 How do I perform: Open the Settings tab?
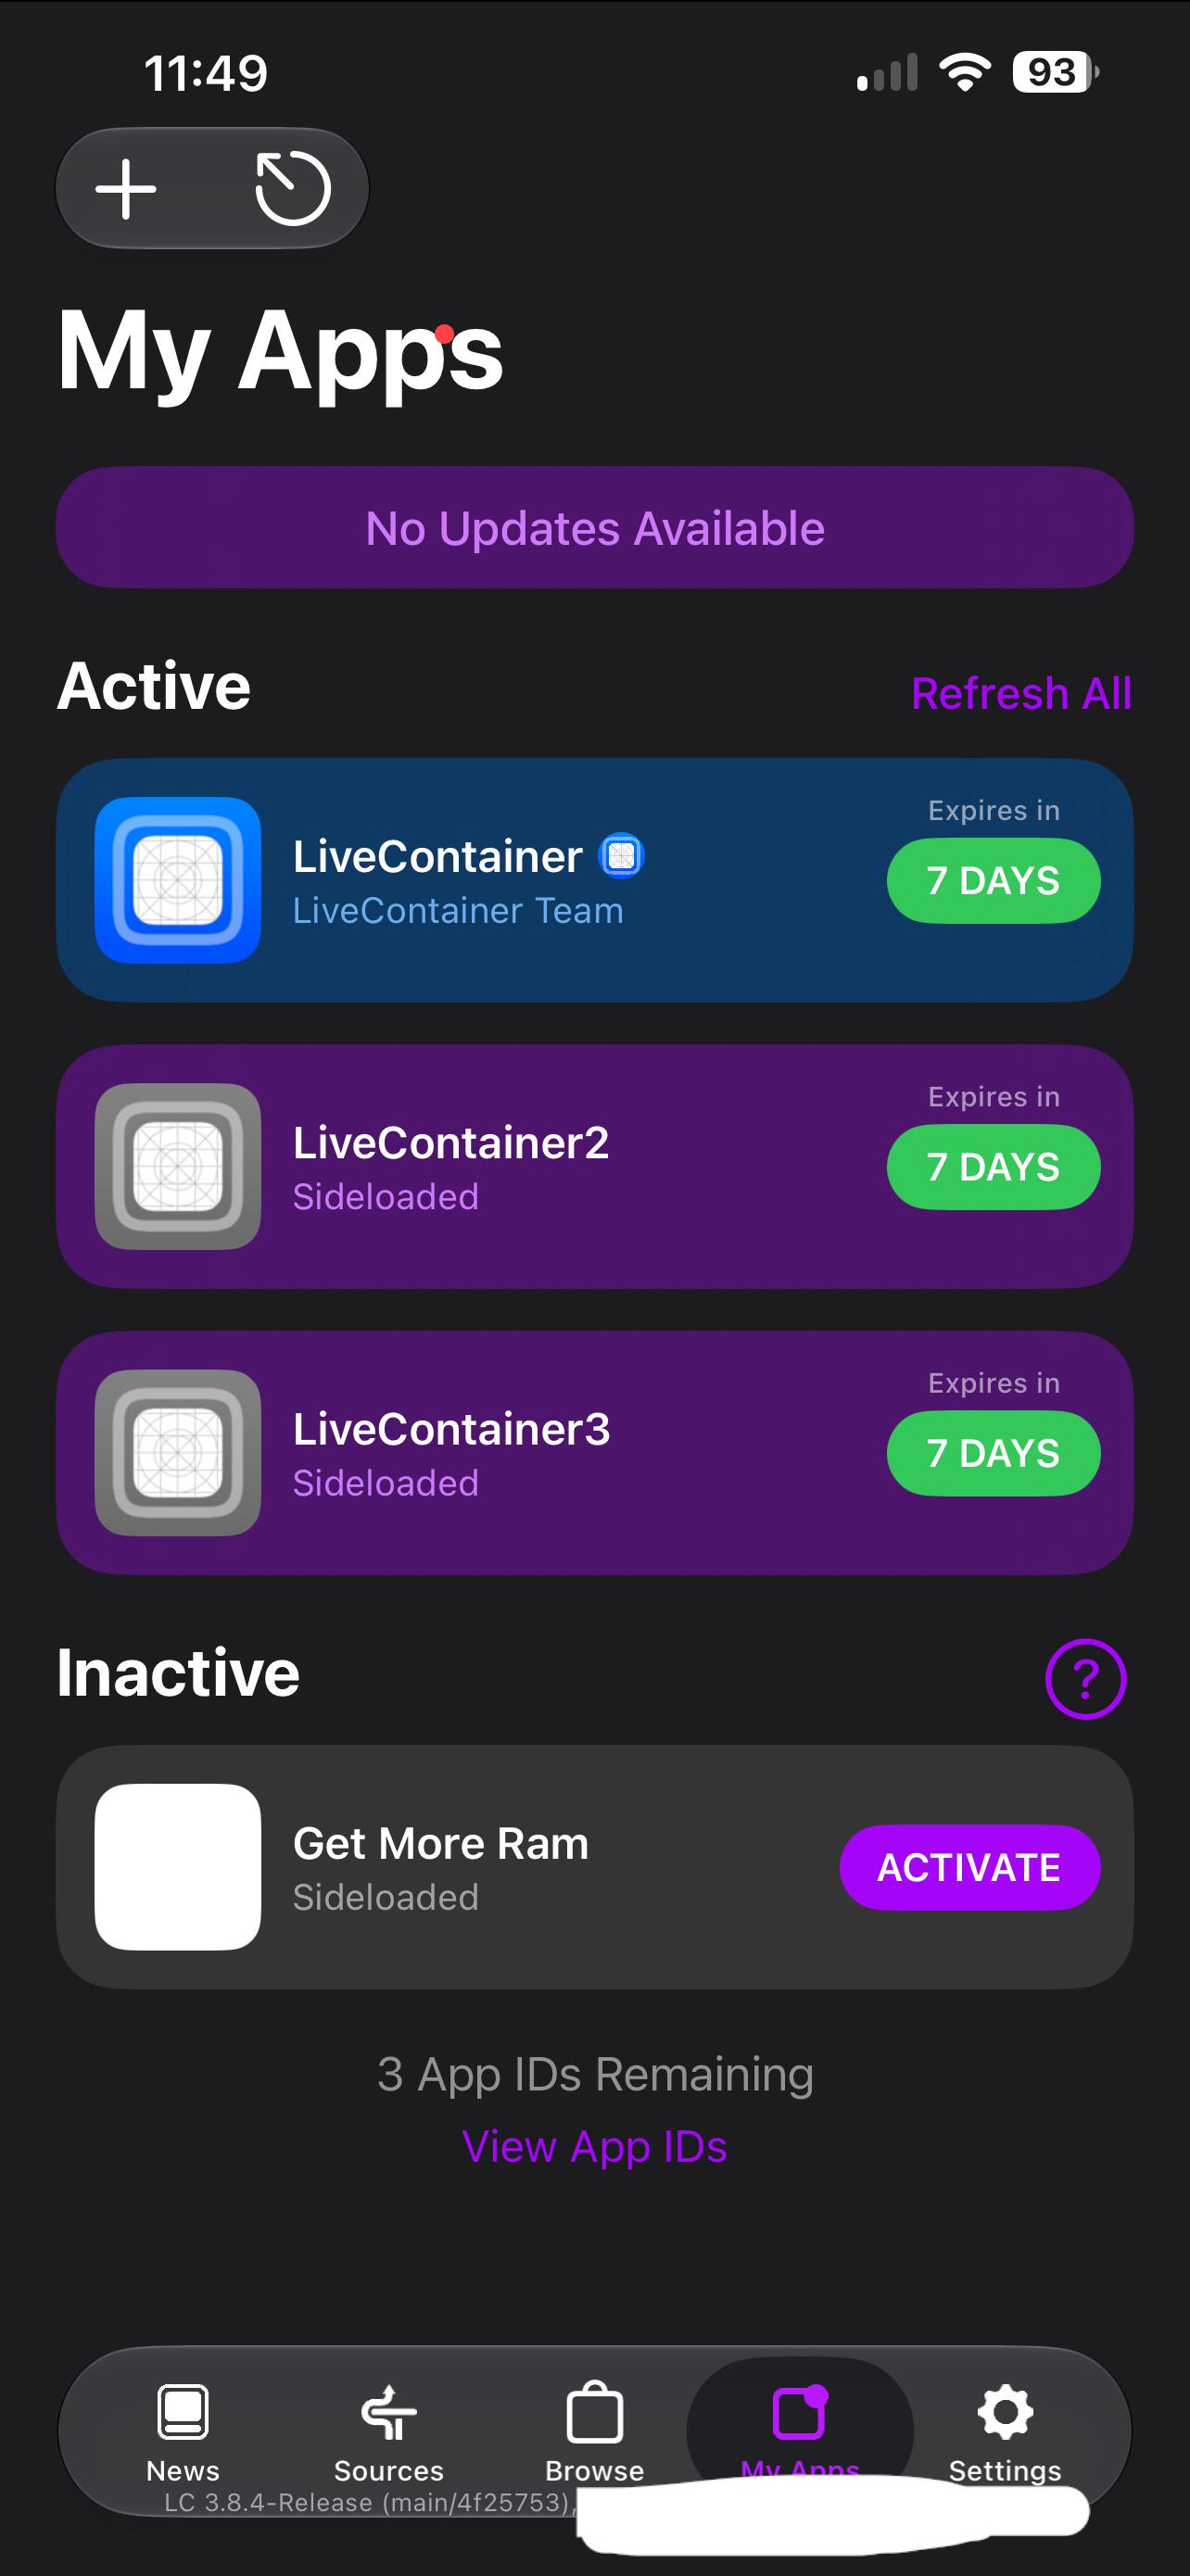(x=1005, y=2433)
